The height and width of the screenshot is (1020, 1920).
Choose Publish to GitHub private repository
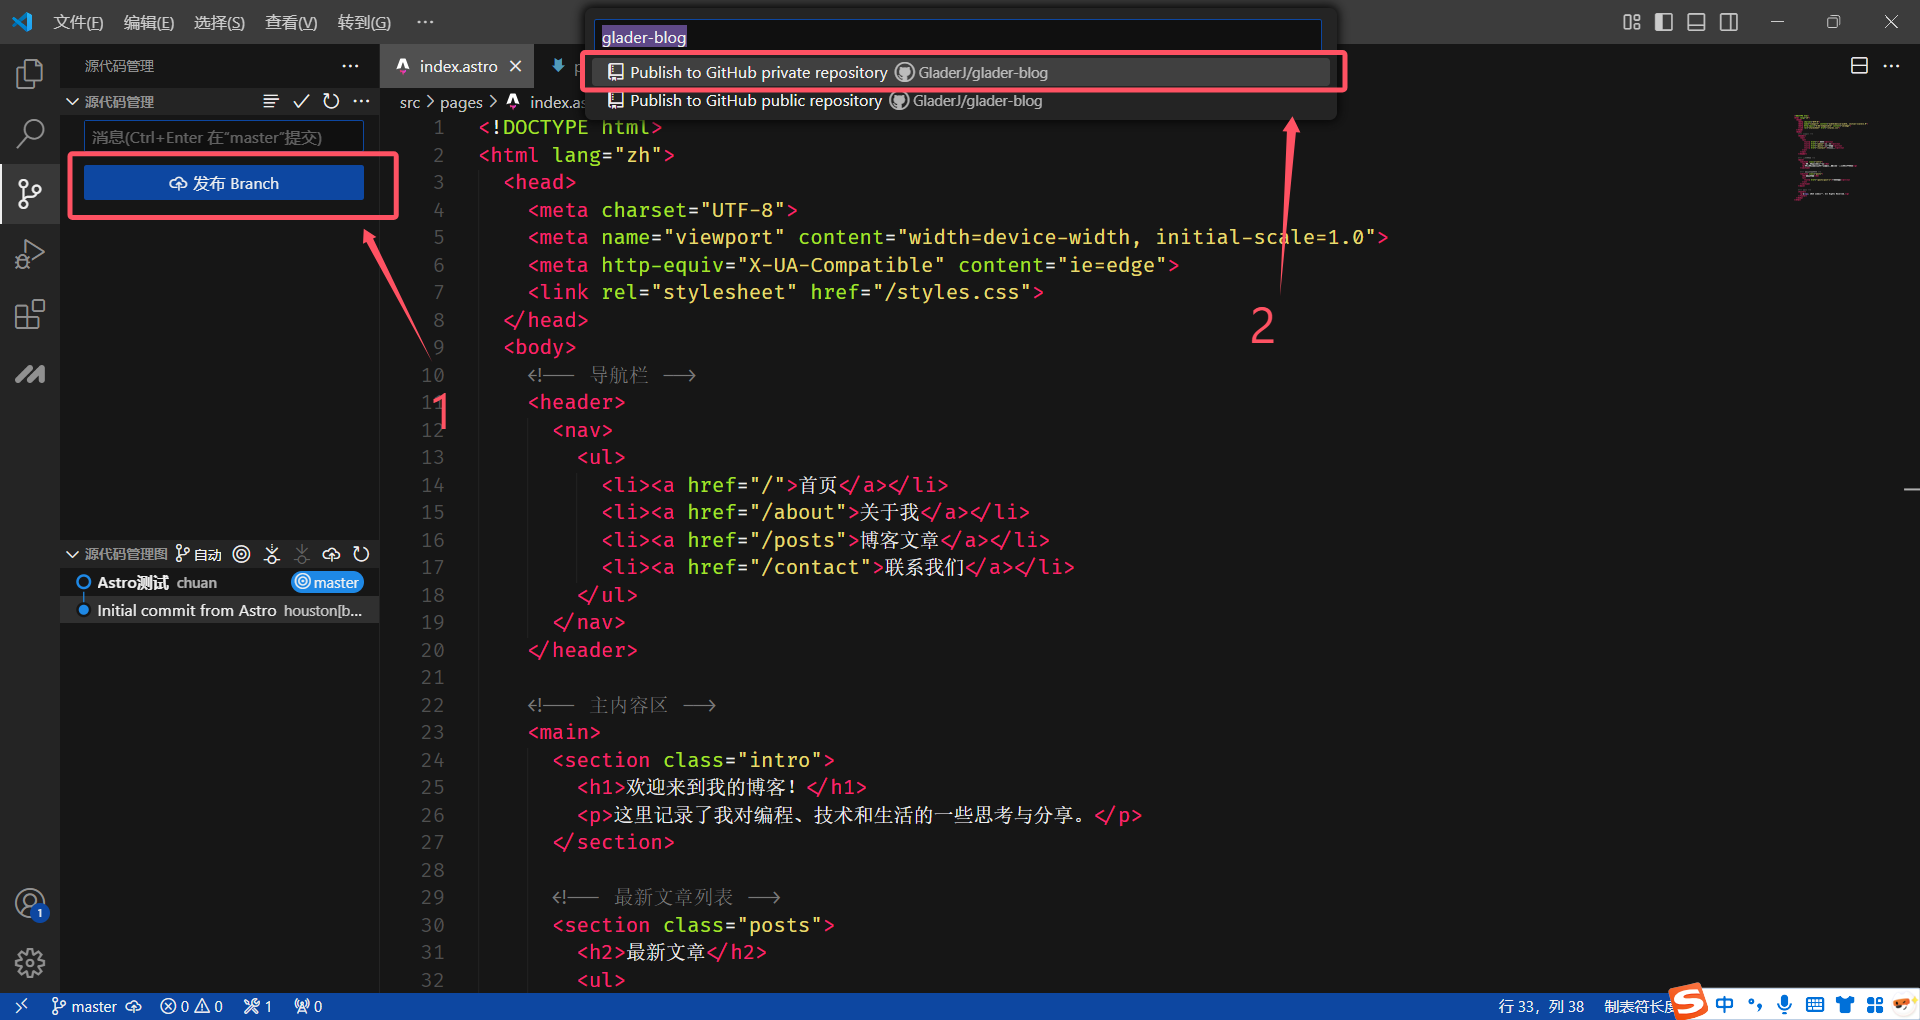tap(758, 72)
